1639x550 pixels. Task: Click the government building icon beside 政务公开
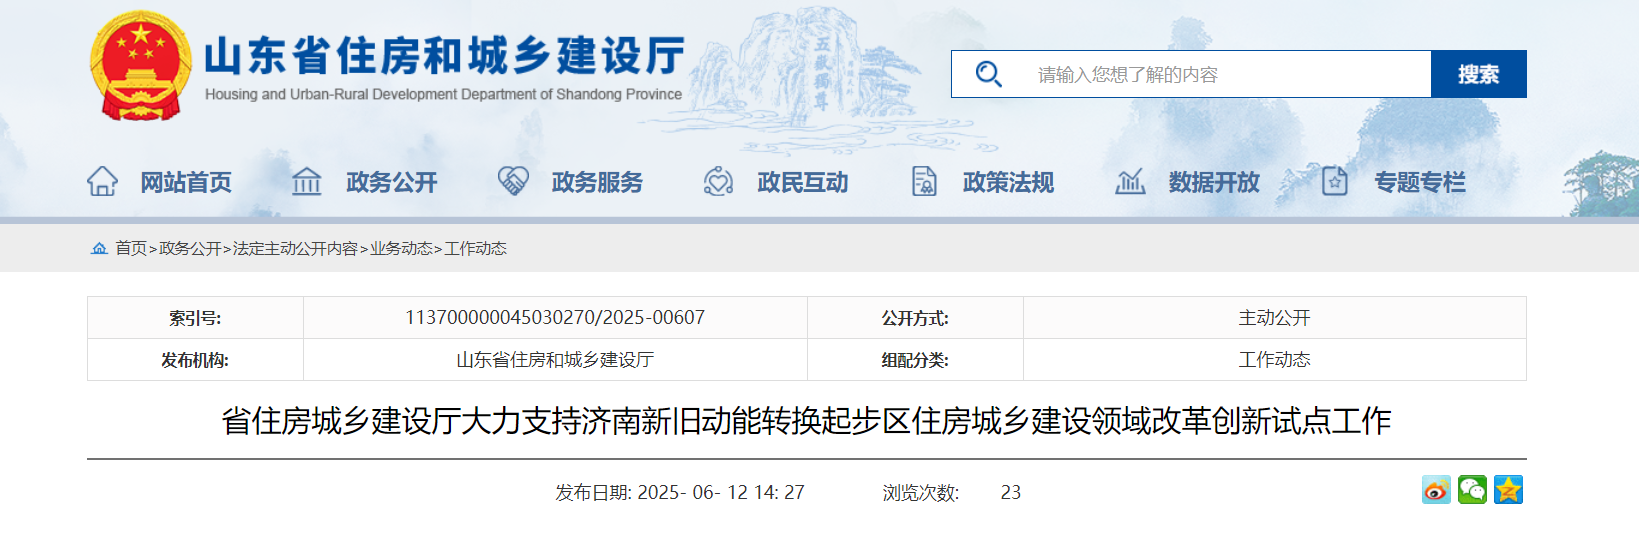[307, 182]
